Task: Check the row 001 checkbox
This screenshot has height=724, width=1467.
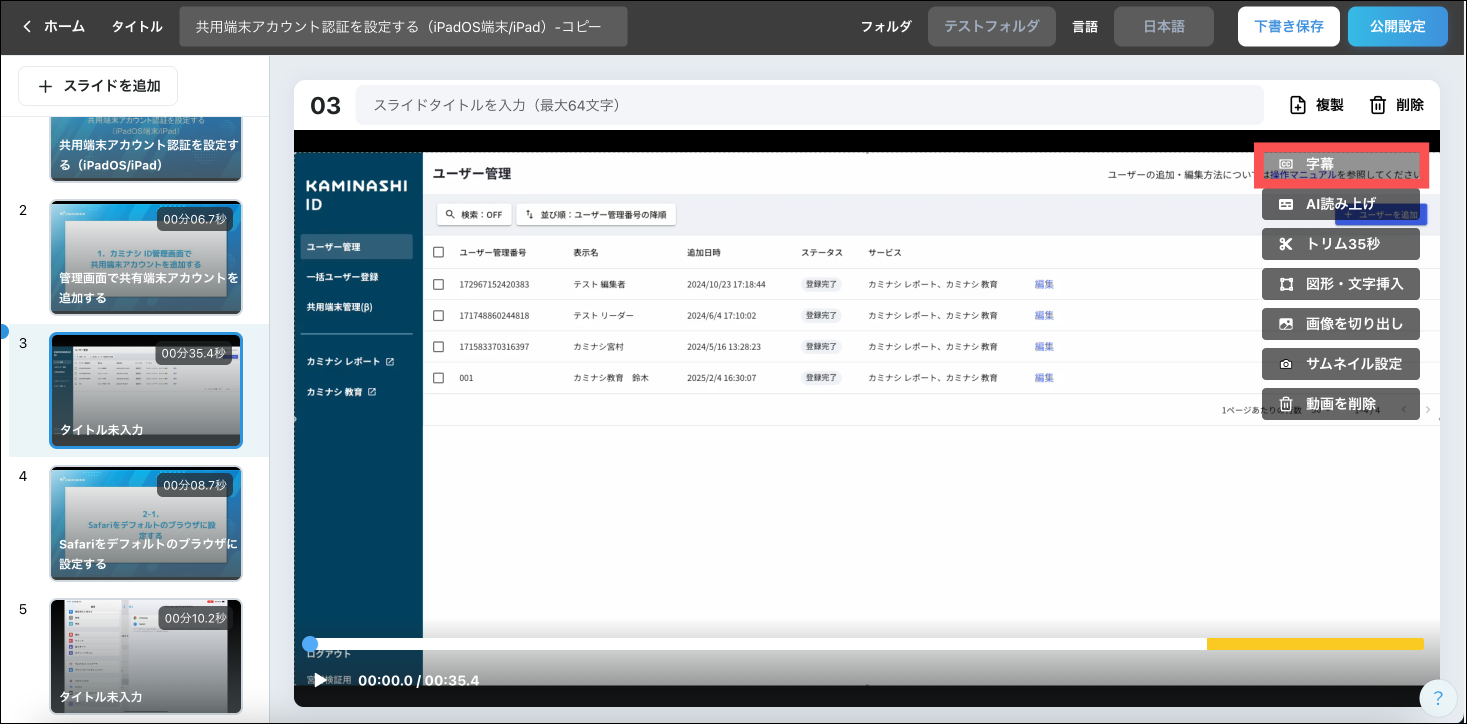Action: point(438,378)
